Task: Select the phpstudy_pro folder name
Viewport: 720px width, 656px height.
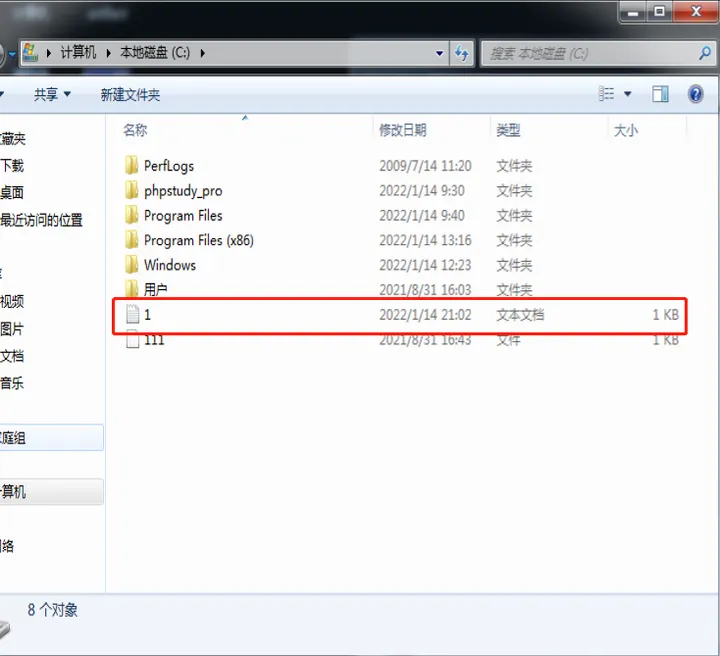Action: [183, 191]
